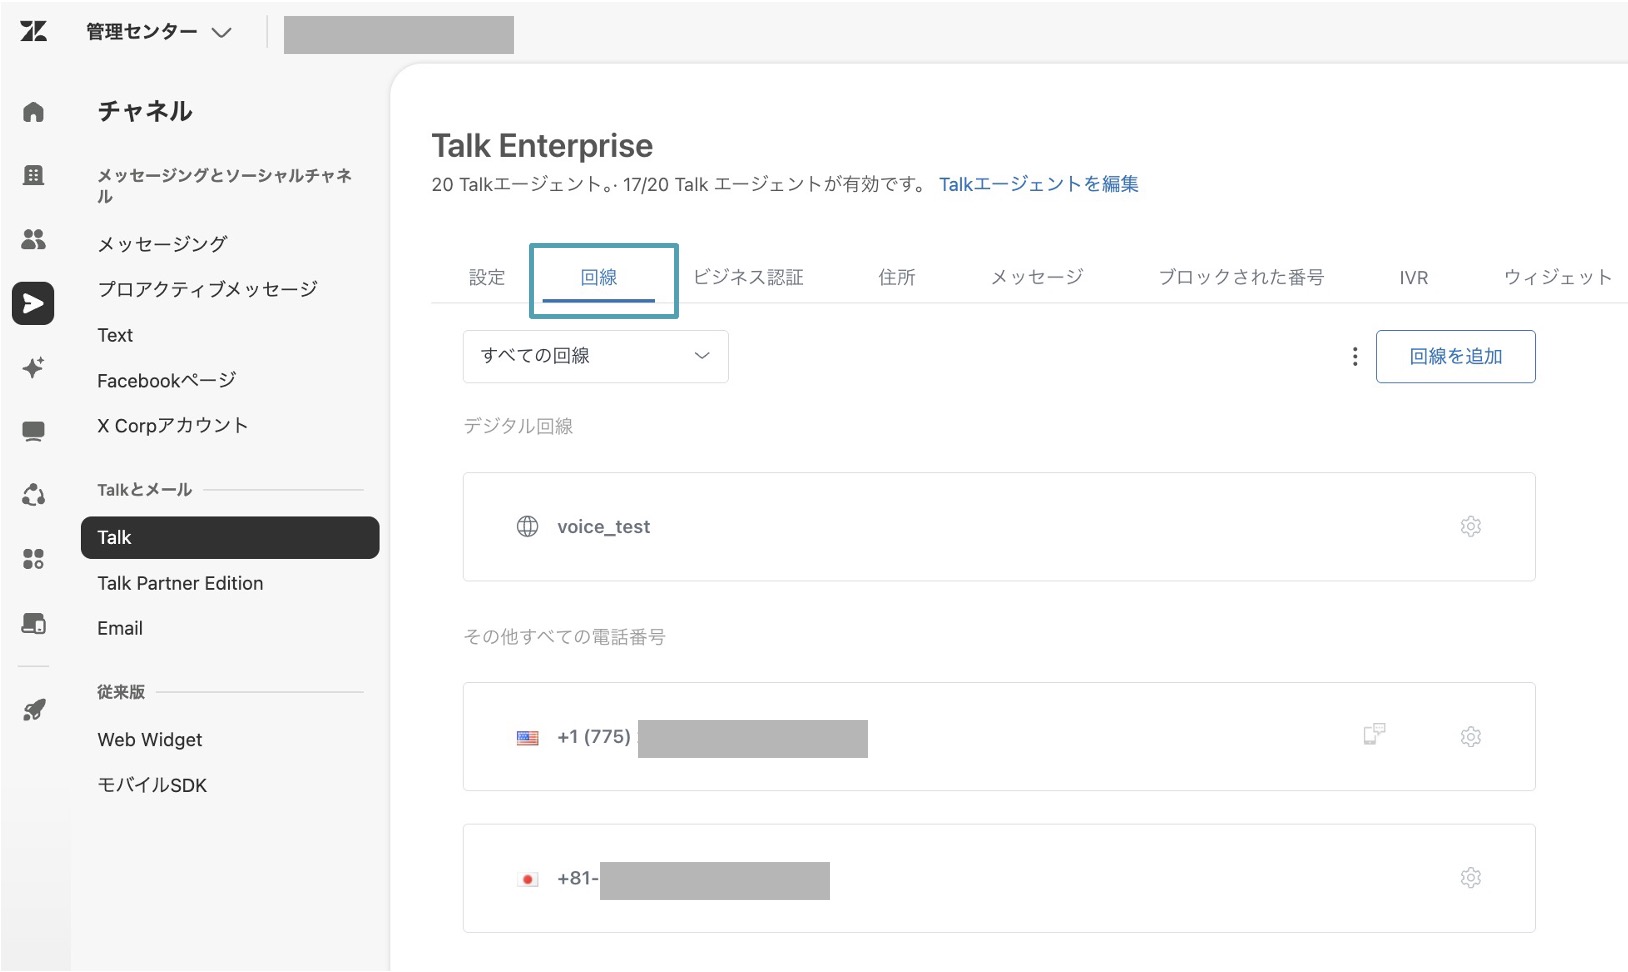Viewport: 1628px width, 972px height.
Task: Open settings gear for +81 number
Action: click(1470, 878)
